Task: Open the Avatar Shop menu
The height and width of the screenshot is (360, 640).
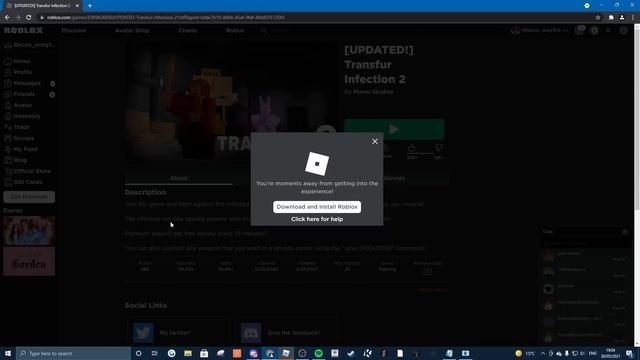Action: click(x=132, y=30)
